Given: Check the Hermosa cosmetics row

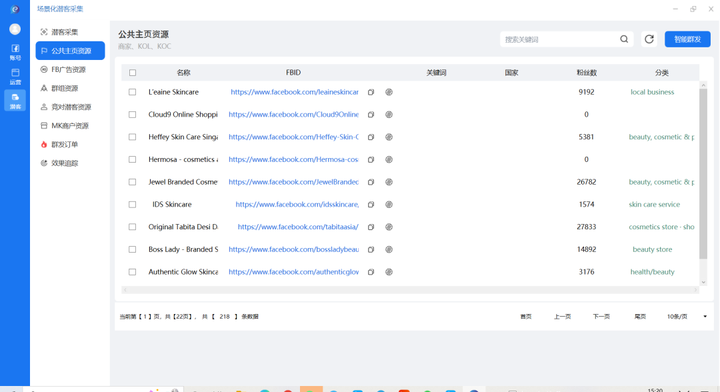Looking at the screenshot, I should point(132,160).
